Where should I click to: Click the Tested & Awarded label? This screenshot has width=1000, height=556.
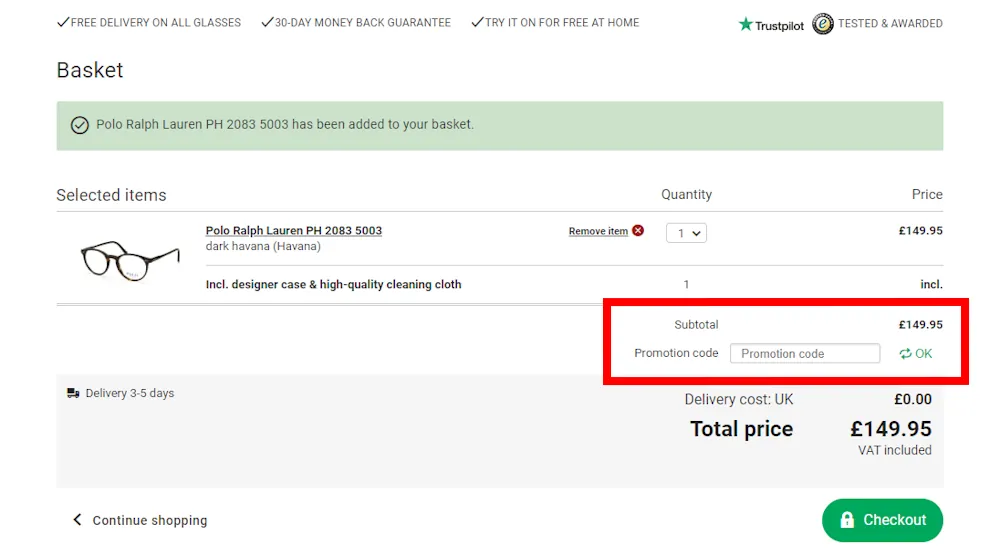coord(890,24)
